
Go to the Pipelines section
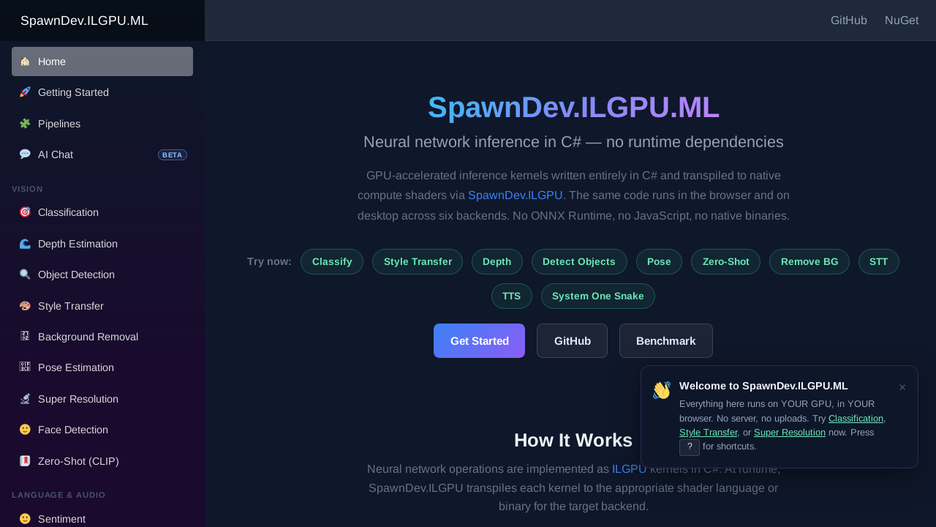coord(102,124)
